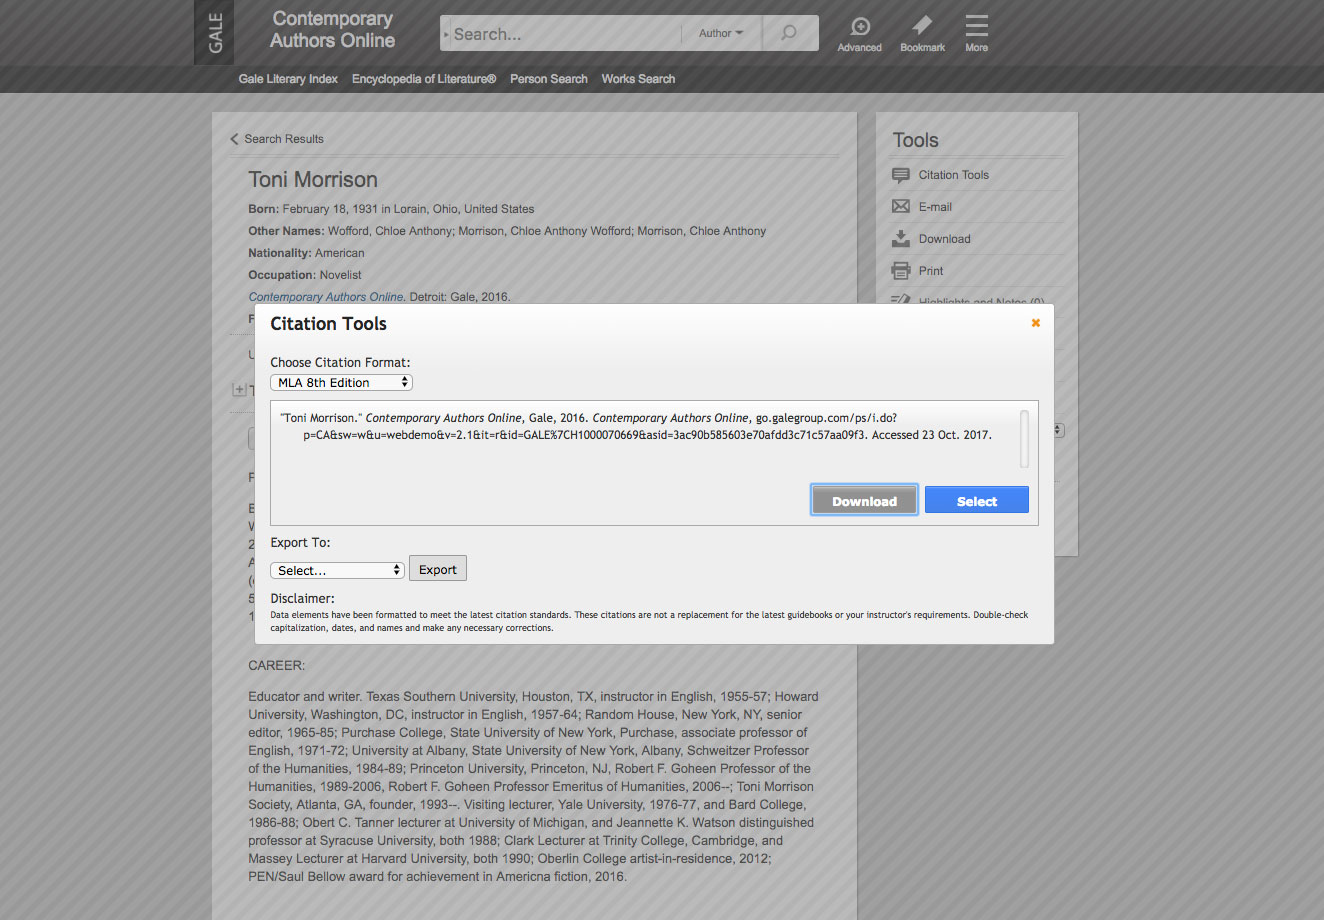Click the E-mail envelope icon
This screenshot has width=1324, height=920.
pos(901,207)
